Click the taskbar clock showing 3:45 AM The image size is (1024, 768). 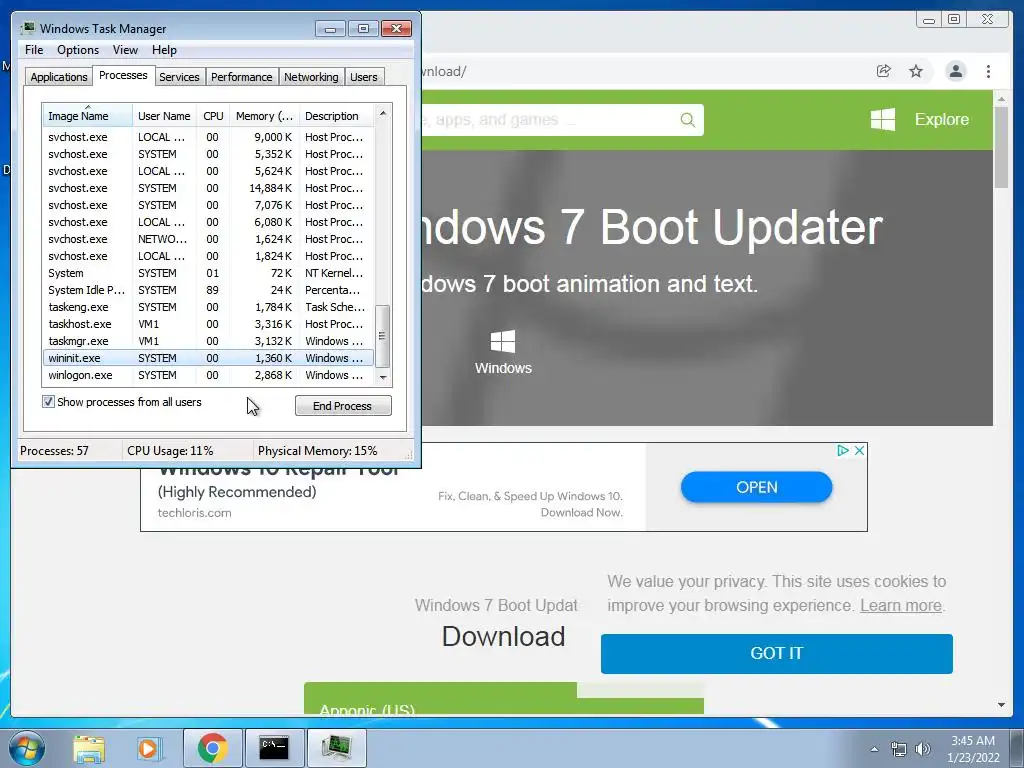[973, 749]
